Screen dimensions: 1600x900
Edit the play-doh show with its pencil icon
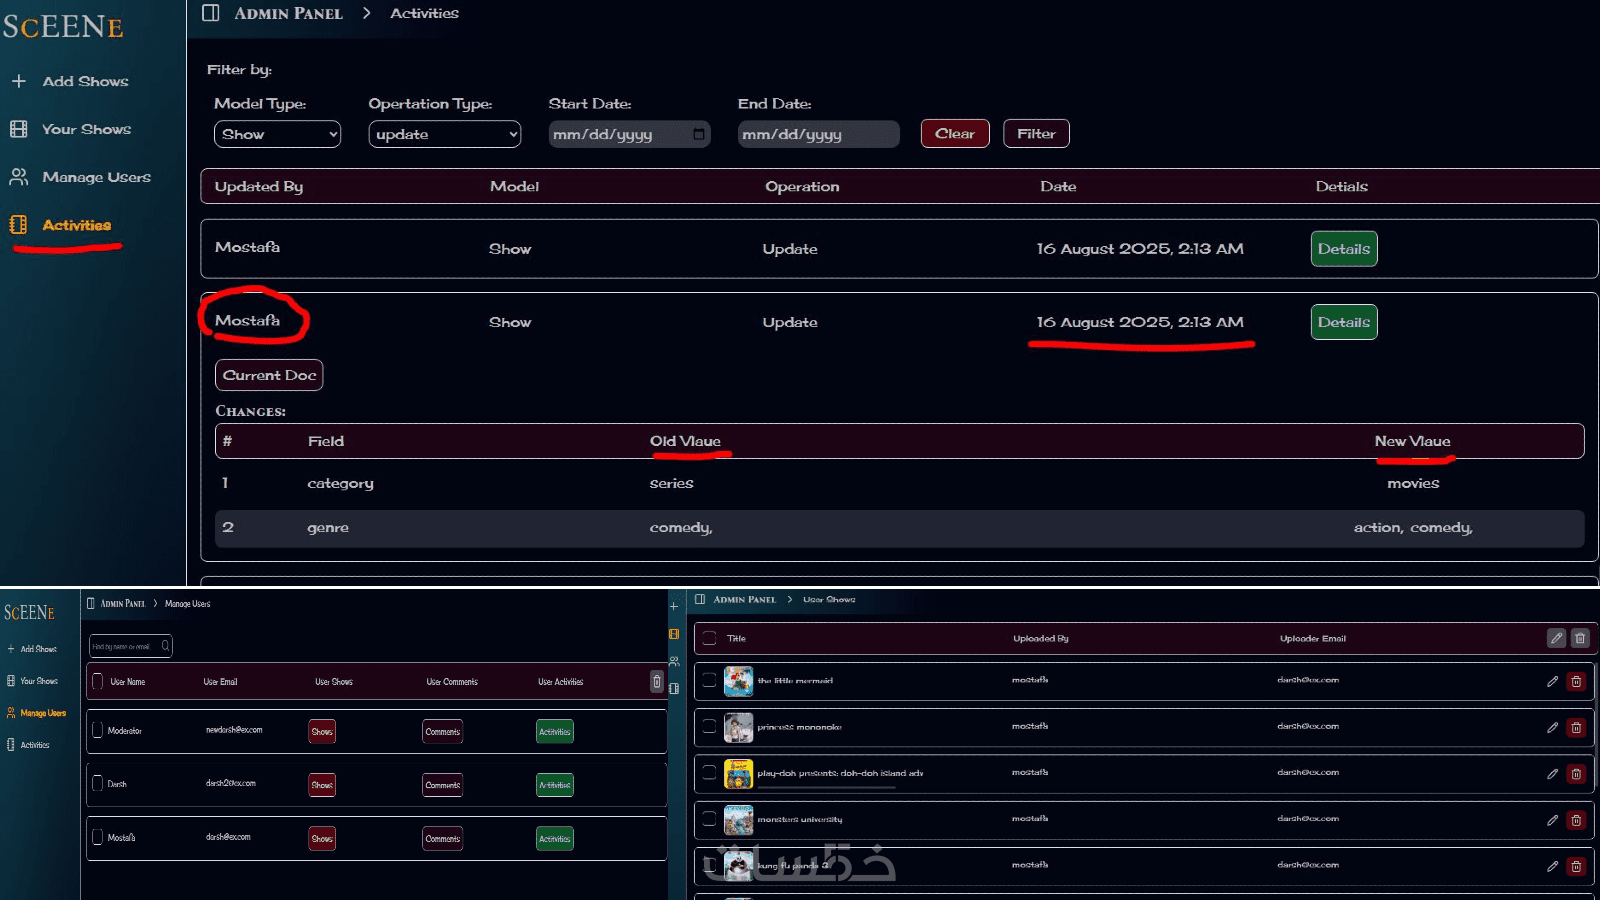click(1552, 773)
